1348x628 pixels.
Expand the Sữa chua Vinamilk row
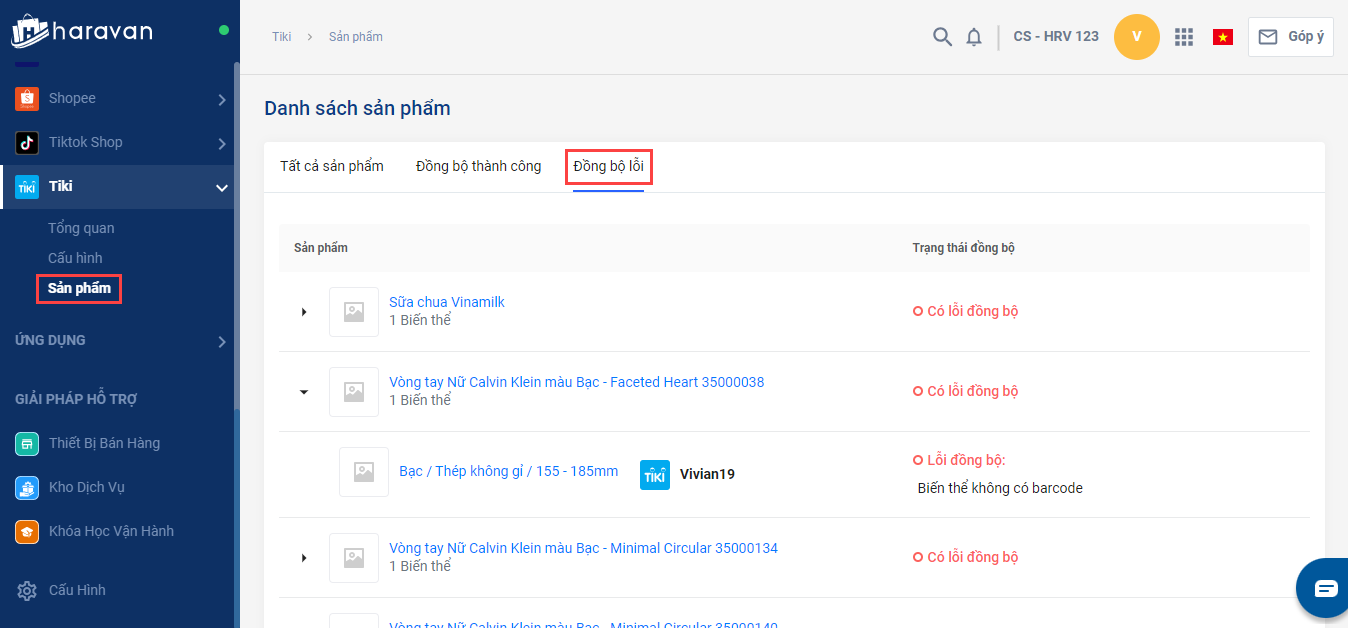[304, 312]
